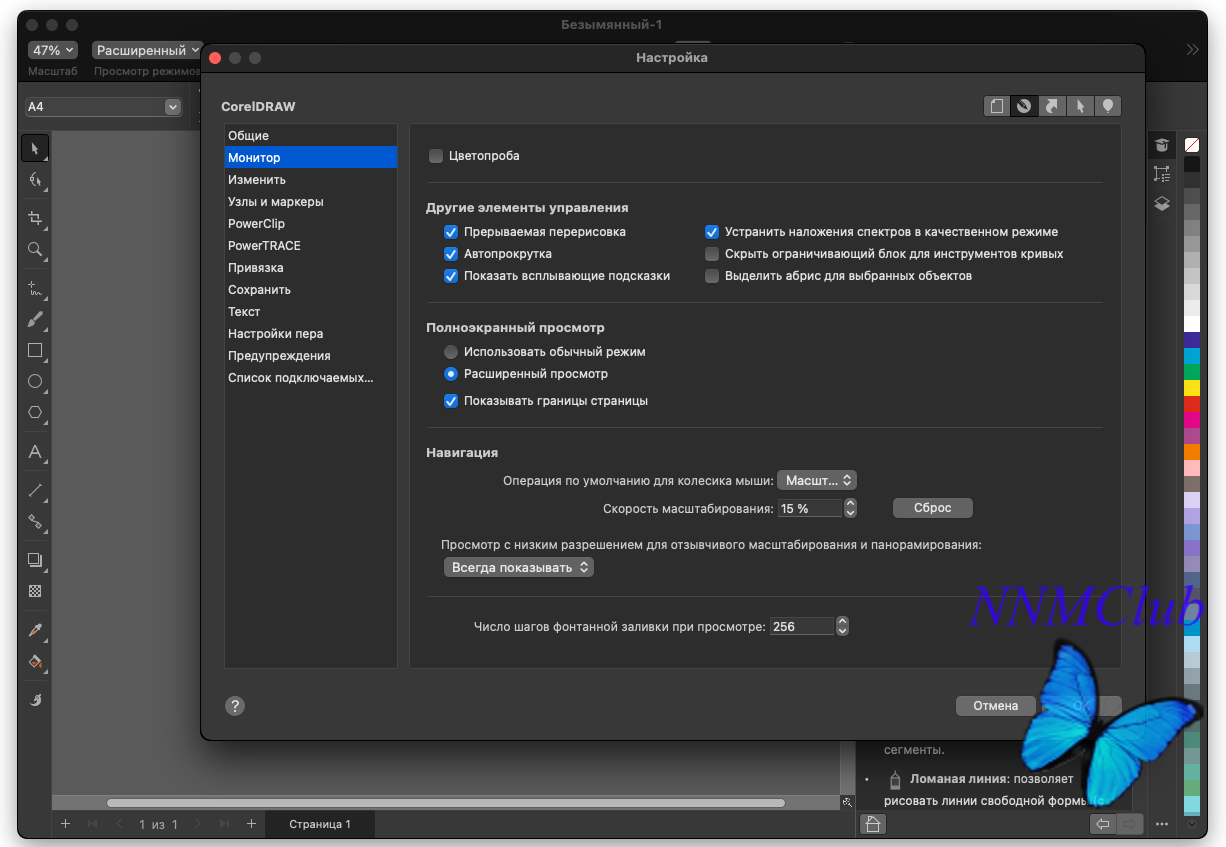Screen dimensions: 1226x847
Task: Select the Zoom magnifier tool in toolbox
Action: click(35, 249)
